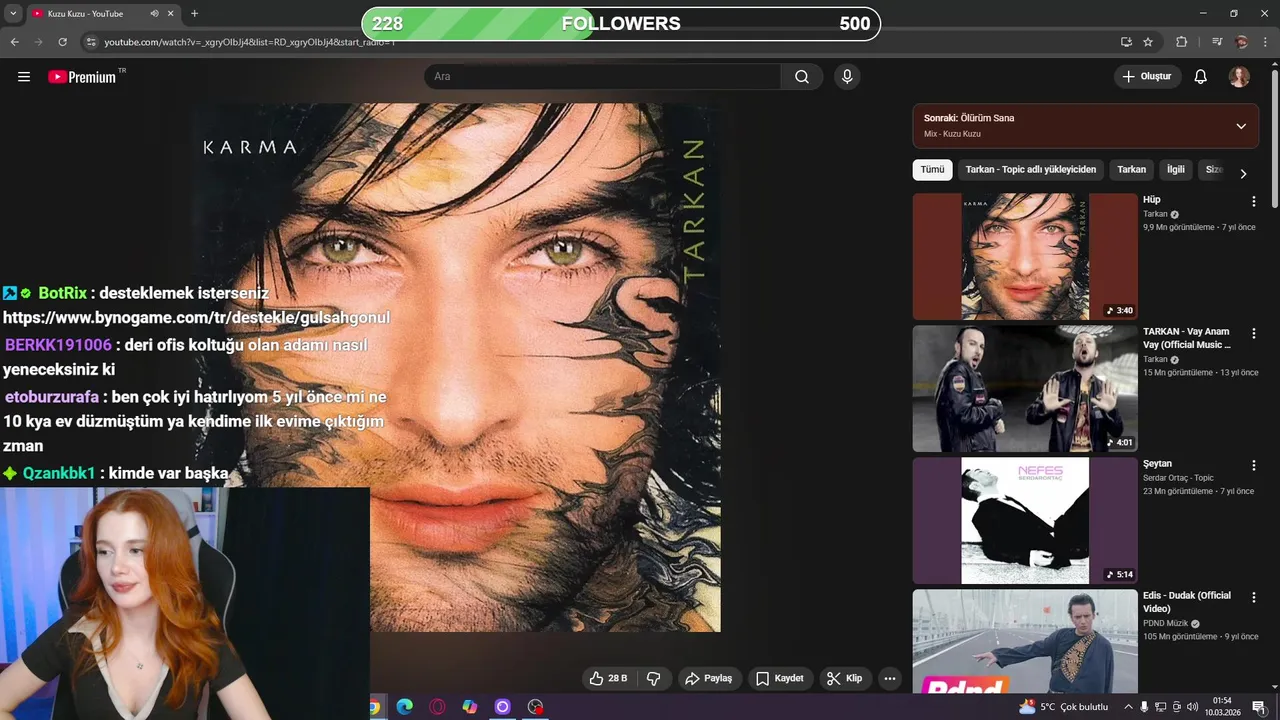
Task: Open the Hüp video thumbnail
Action: click(1025, 256)
